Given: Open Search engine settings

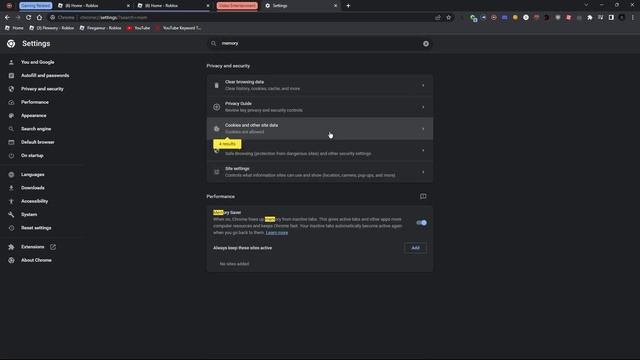Looking at the screenshot, I should point(36,129).
